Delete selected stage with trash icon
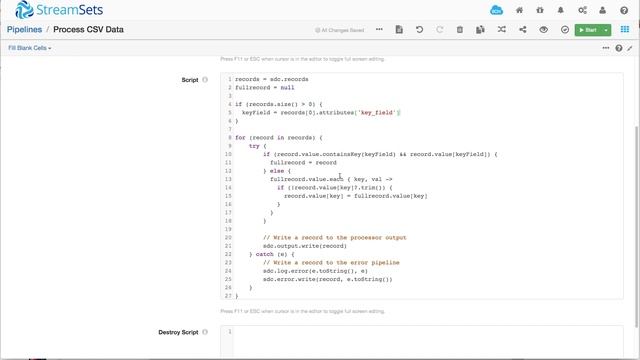640x360 pixels. point(460,29)
